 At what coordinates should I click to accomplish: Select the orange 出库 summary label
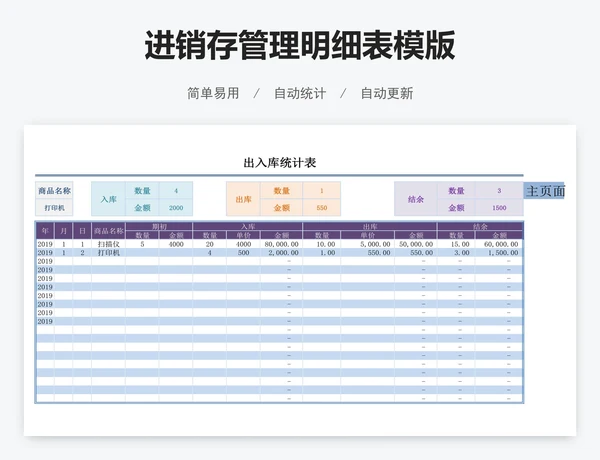pos(243,199)
